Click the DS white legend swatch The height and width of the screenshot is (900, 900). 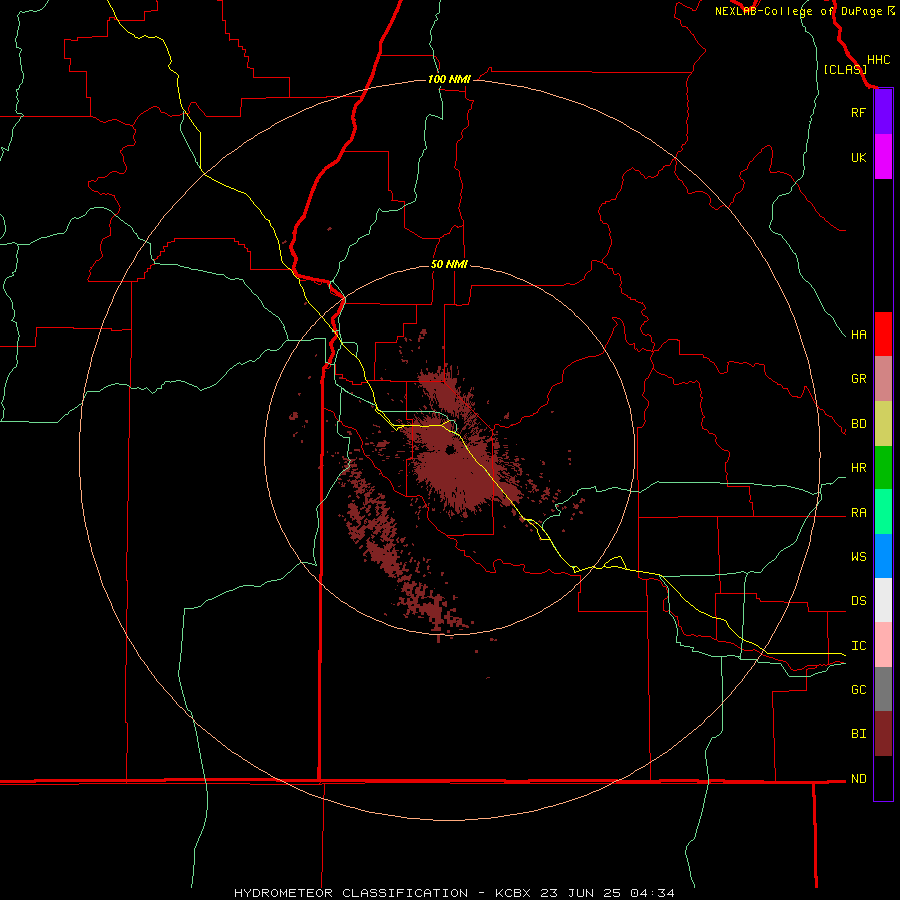click(883, 600)
